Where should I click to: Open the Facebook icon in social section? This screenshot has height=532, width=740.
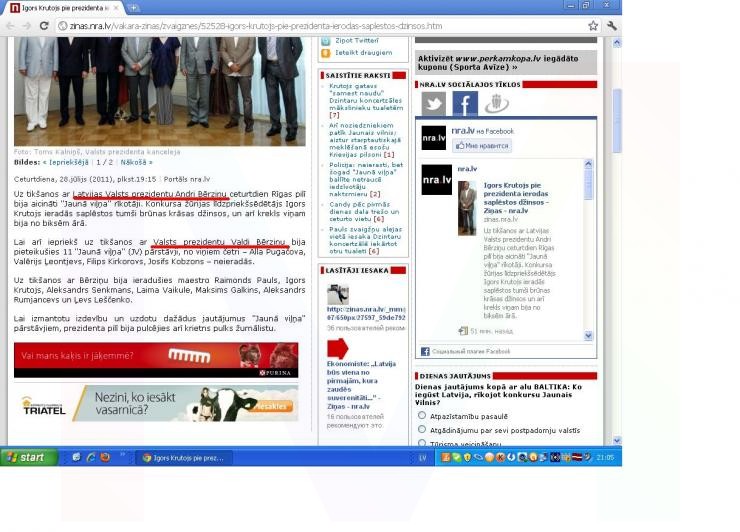point(465,104)
